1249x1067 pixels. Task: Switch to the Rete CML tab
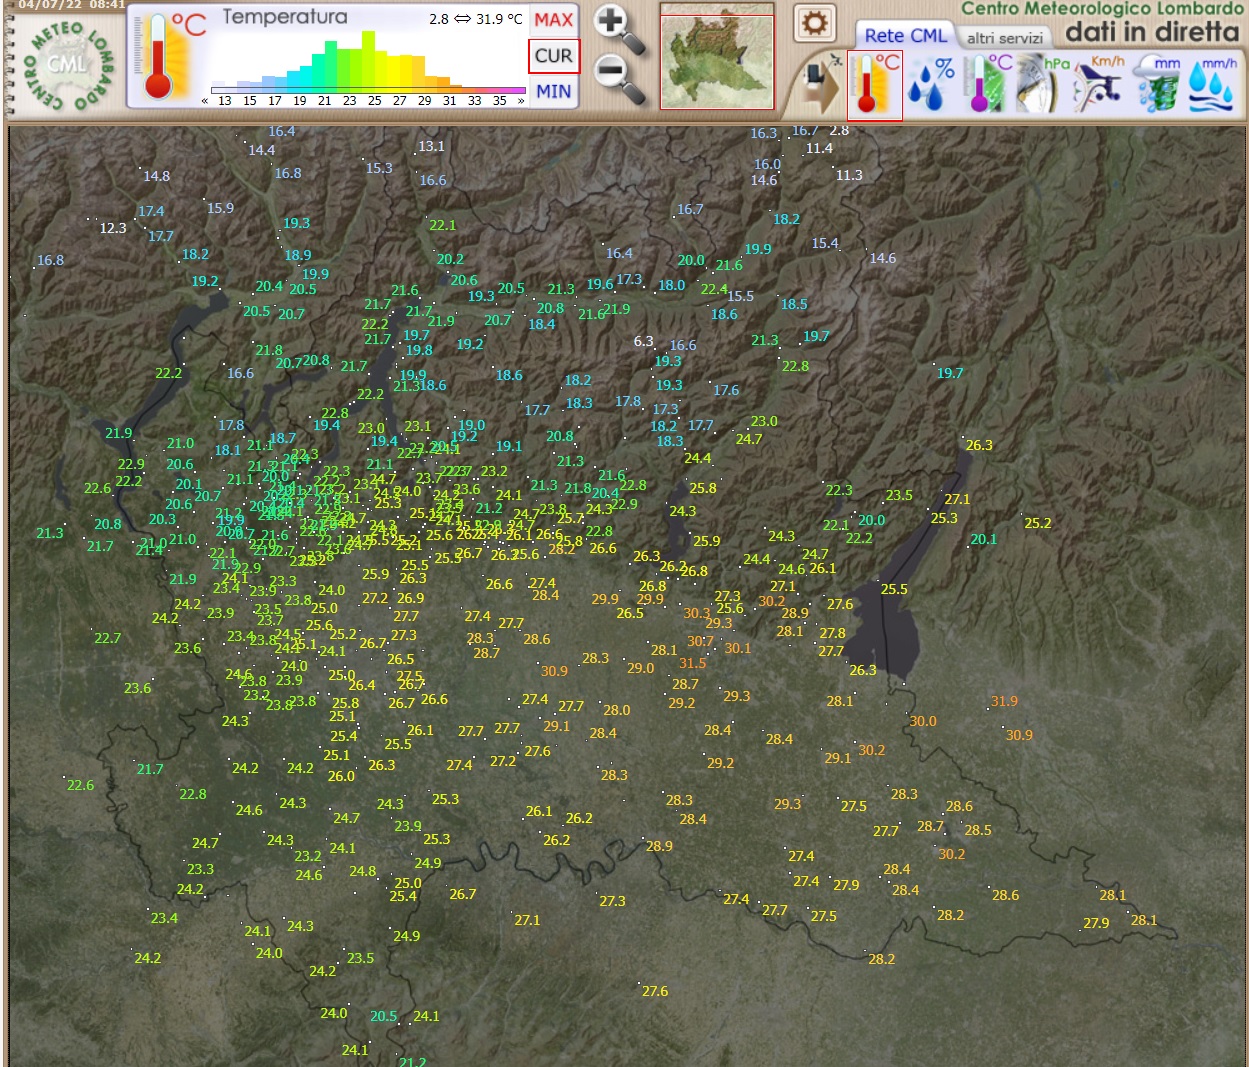click(x=905, y=36)
